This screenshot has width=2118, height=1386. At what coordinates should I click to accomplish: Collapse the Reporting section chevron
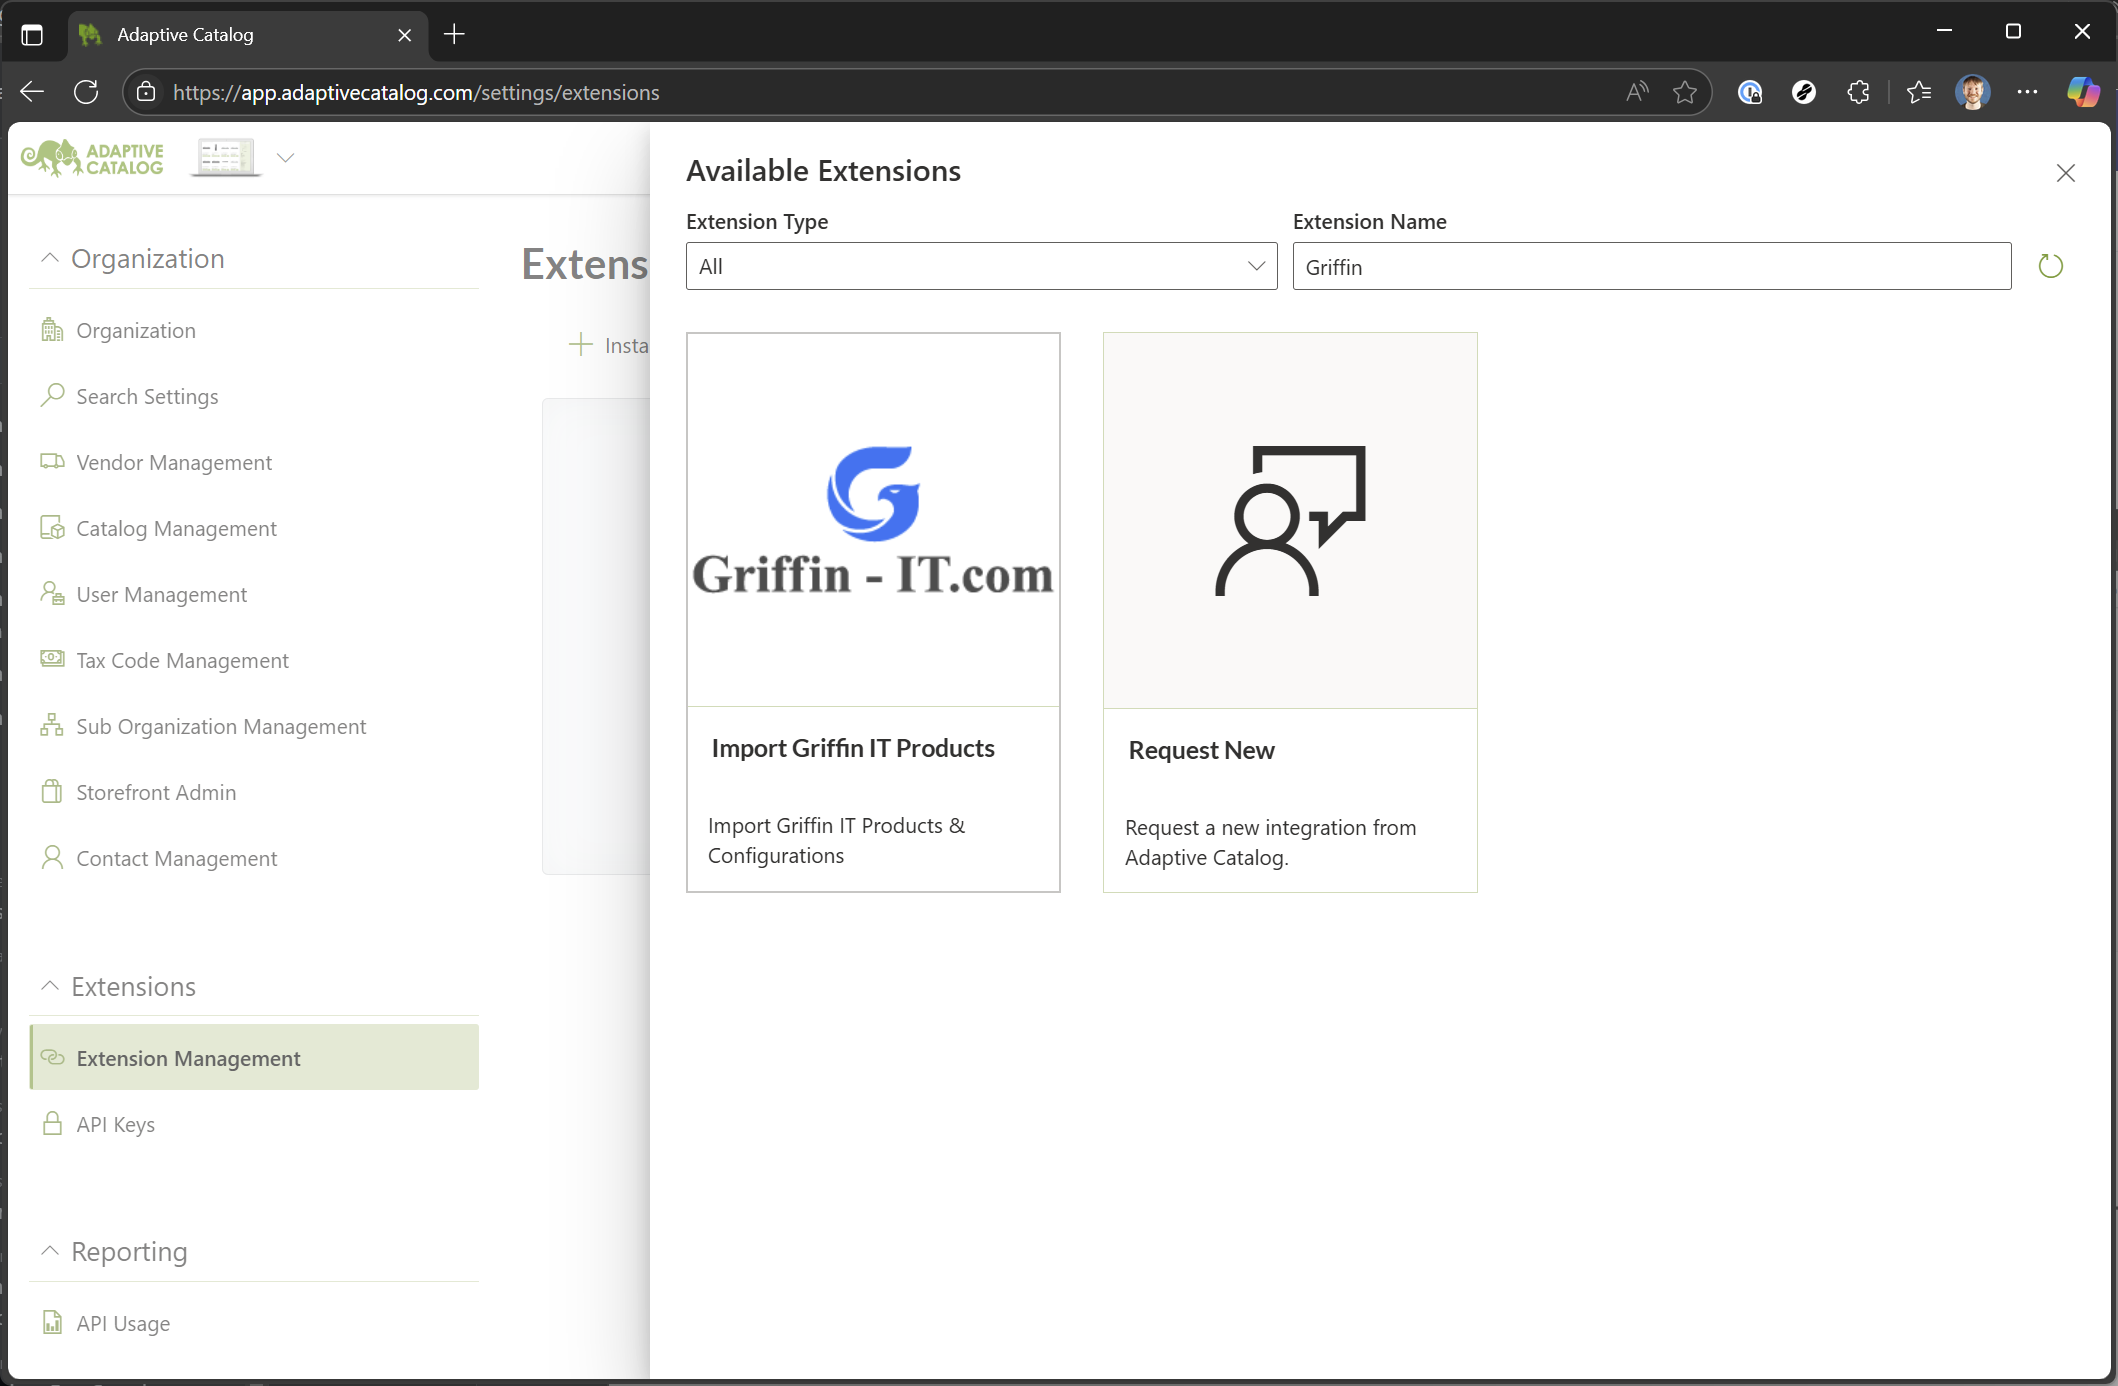pos(49,1251)
